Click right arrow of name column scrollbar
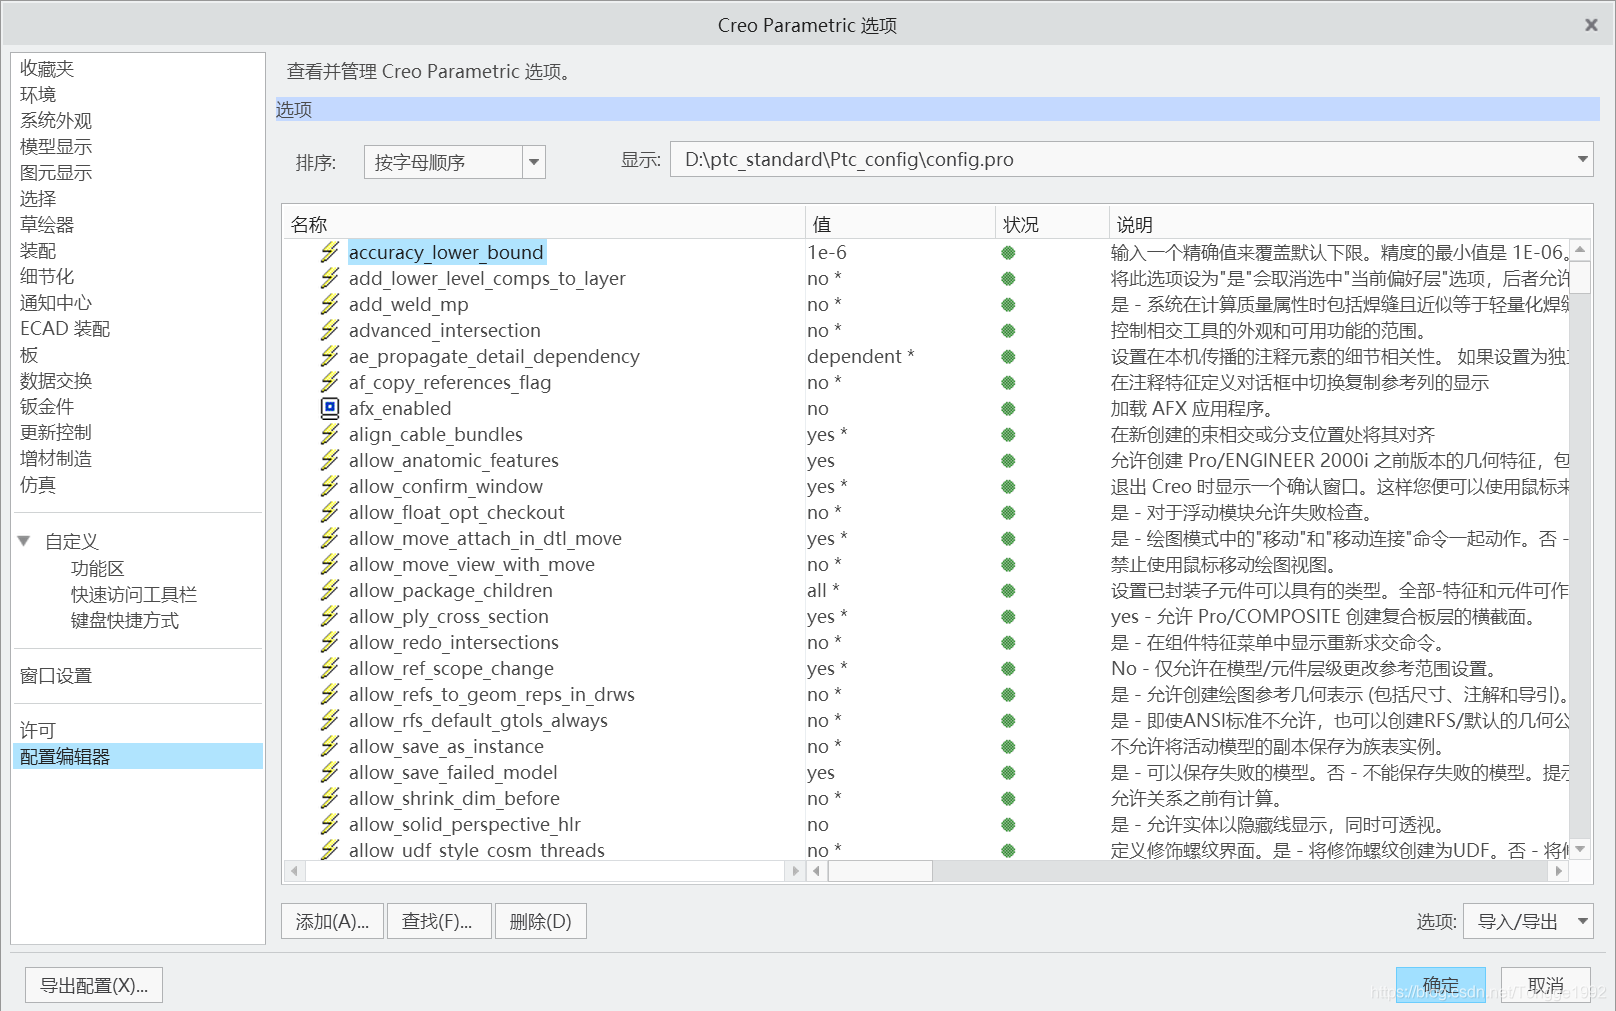The width and height of the screenshot is (1616, 1011). pos(796,871)
